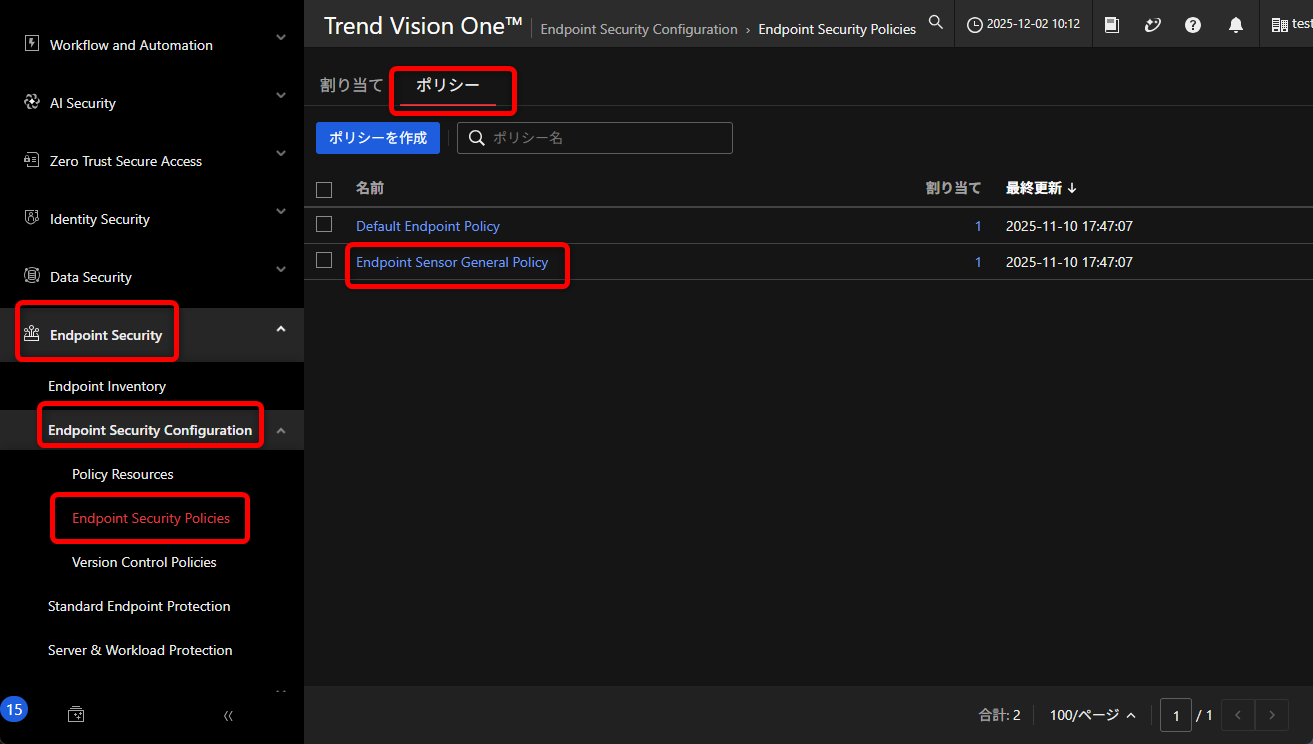The image size is (1313, 744).
Task: Switch to the 割り当て tab
Action: tap(351, 85)
